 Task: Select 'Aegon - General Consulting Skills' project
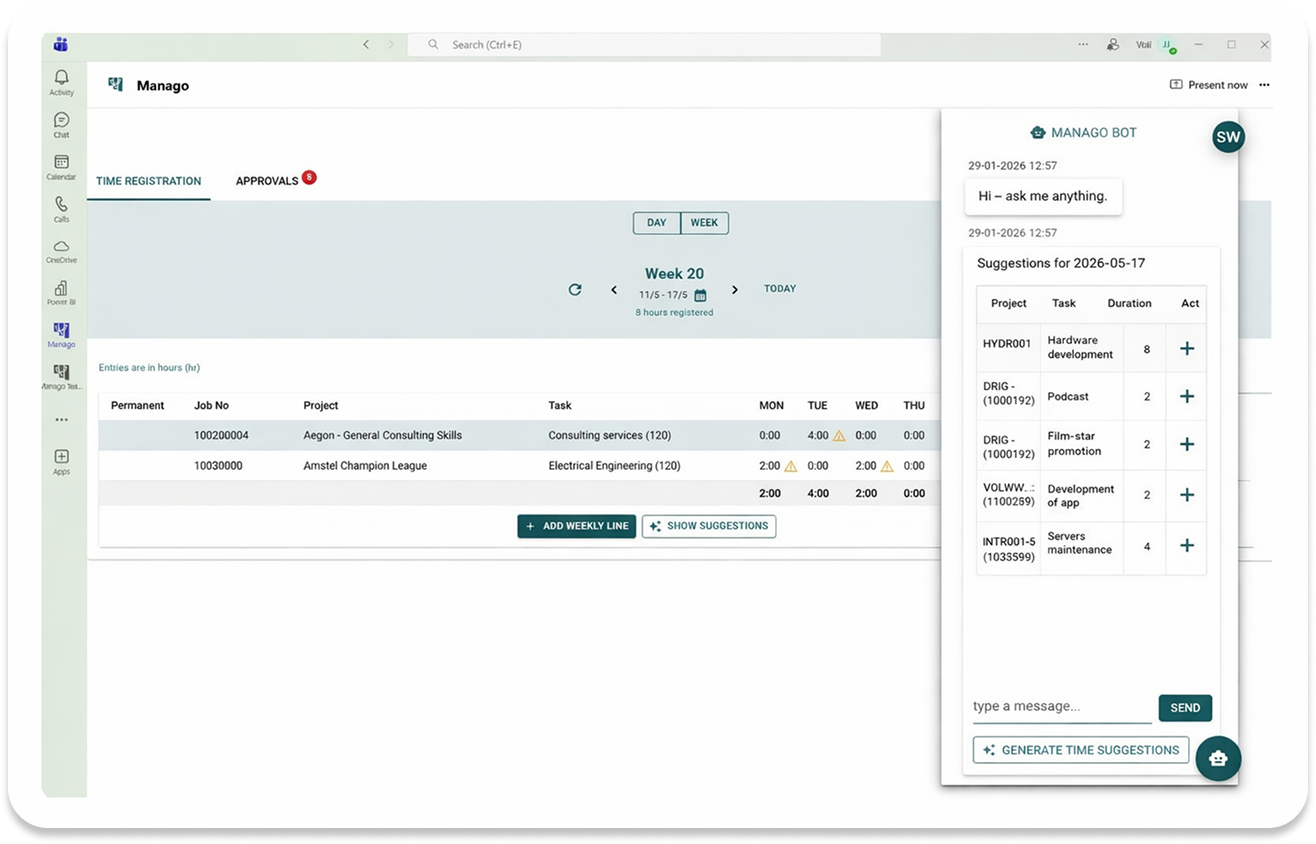(382, 436)
